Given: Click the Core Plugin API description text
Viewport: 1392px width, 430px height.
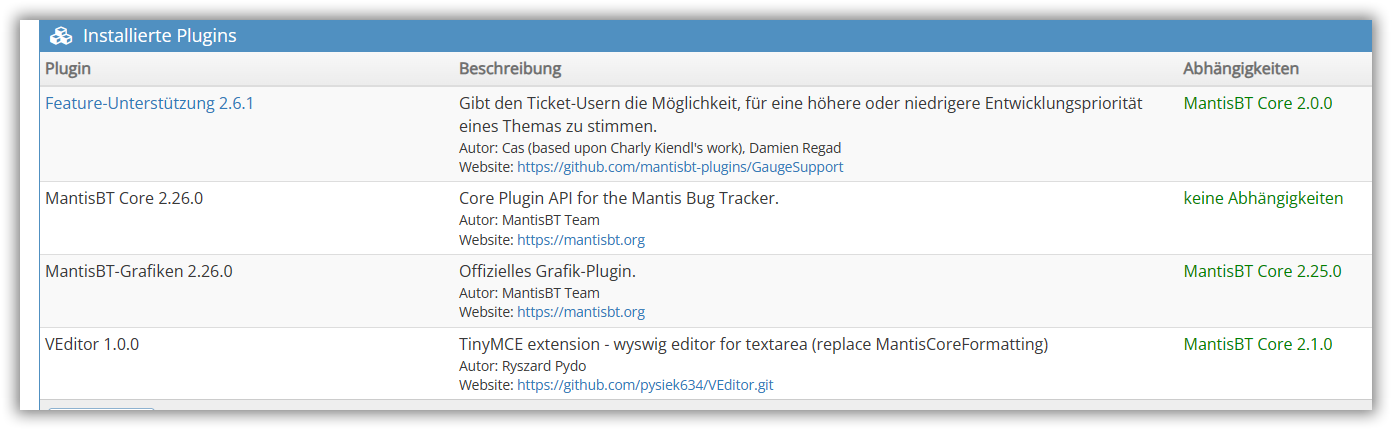Looking at the screenshot, I should pos(618,198).
